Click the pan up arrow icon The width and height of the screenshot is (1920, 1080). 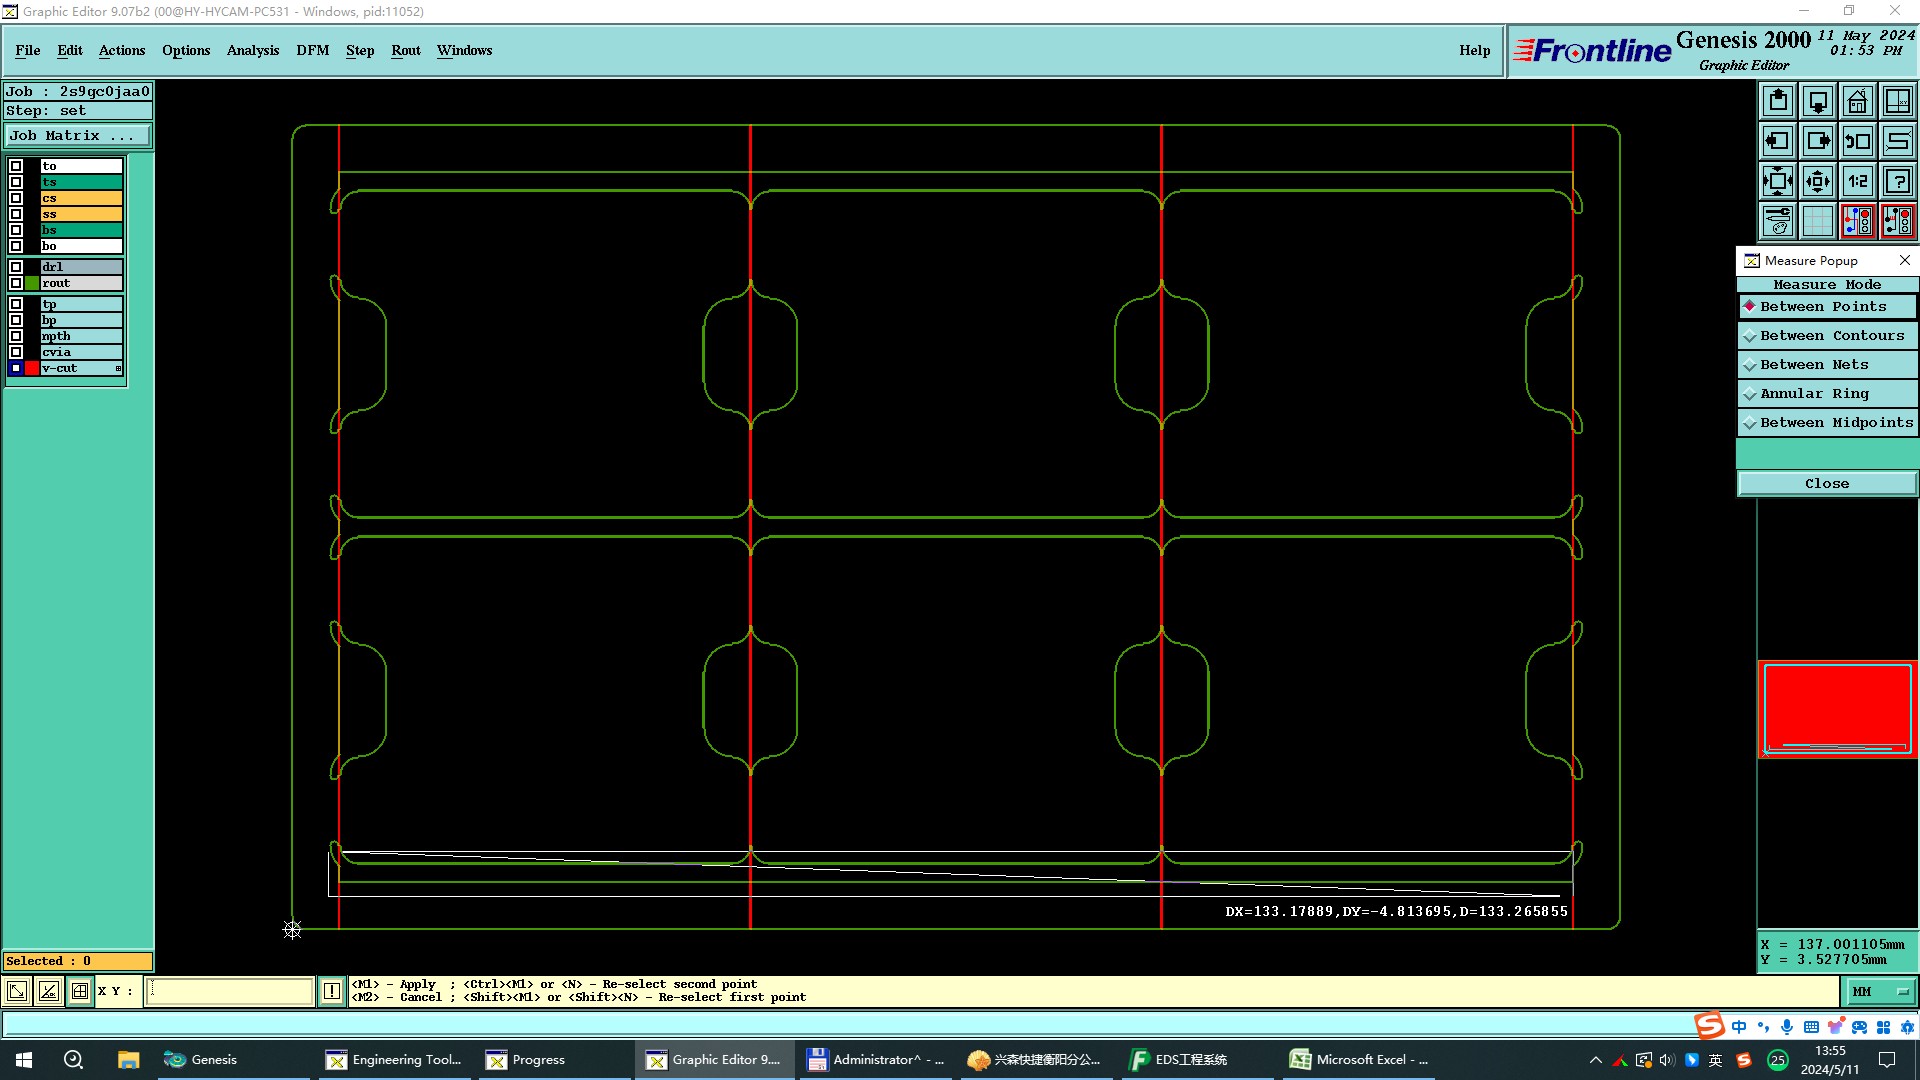pyautogui.click(x=1778, y=101)
